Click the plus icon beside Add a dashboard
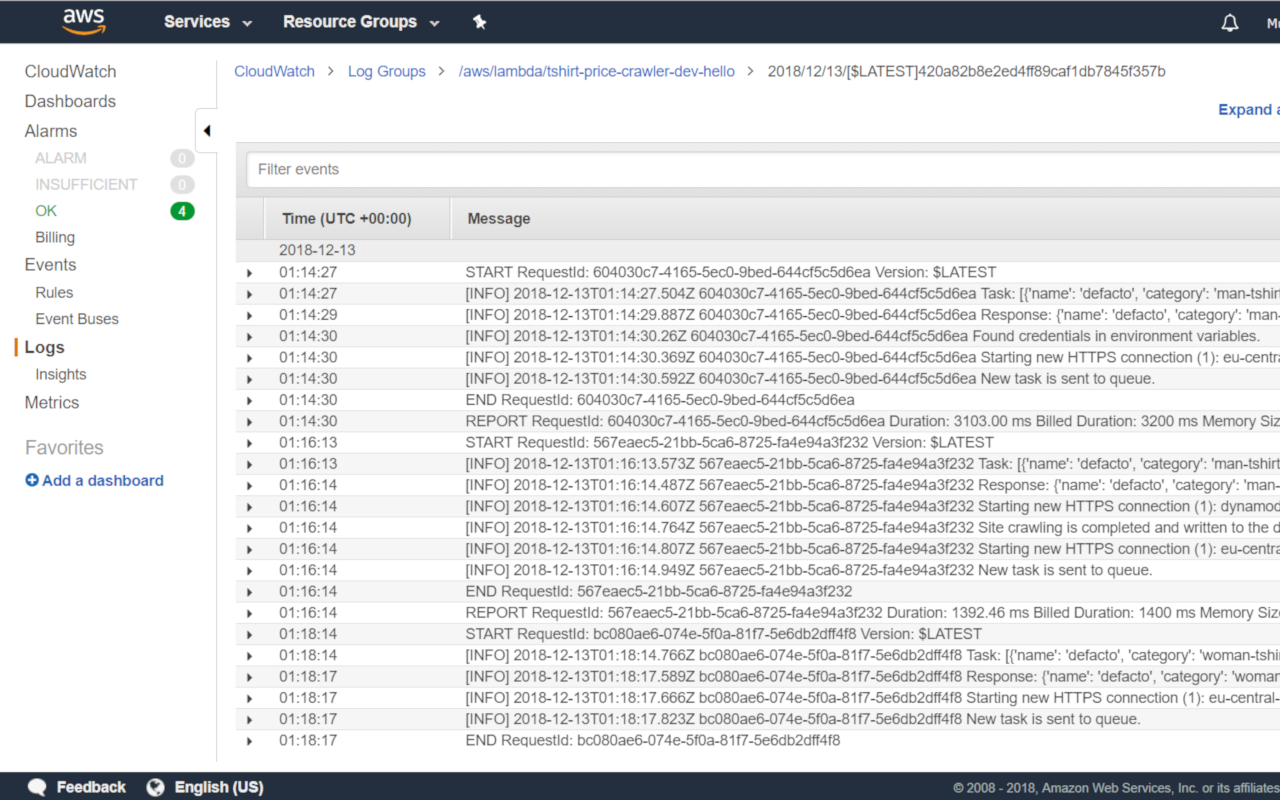 pyautogui.click(x=31, y=480)
